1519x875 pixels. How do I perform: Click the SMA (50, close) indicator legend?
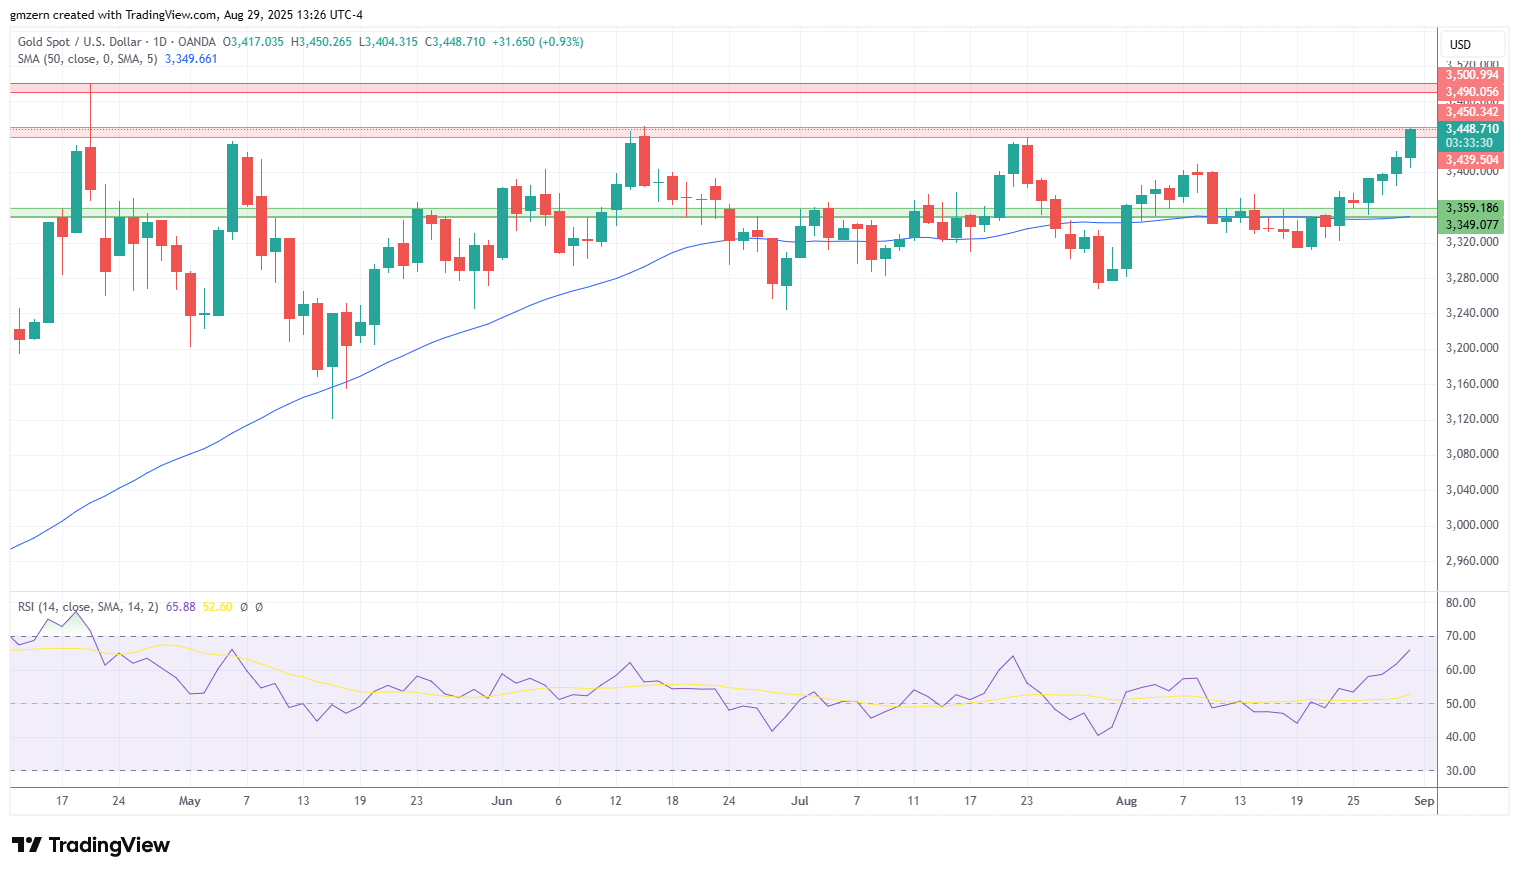(88, 59)
